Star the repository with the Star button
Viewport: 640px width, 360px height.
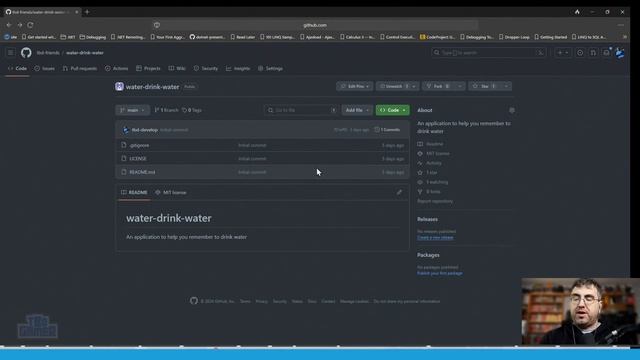(484, 86)
